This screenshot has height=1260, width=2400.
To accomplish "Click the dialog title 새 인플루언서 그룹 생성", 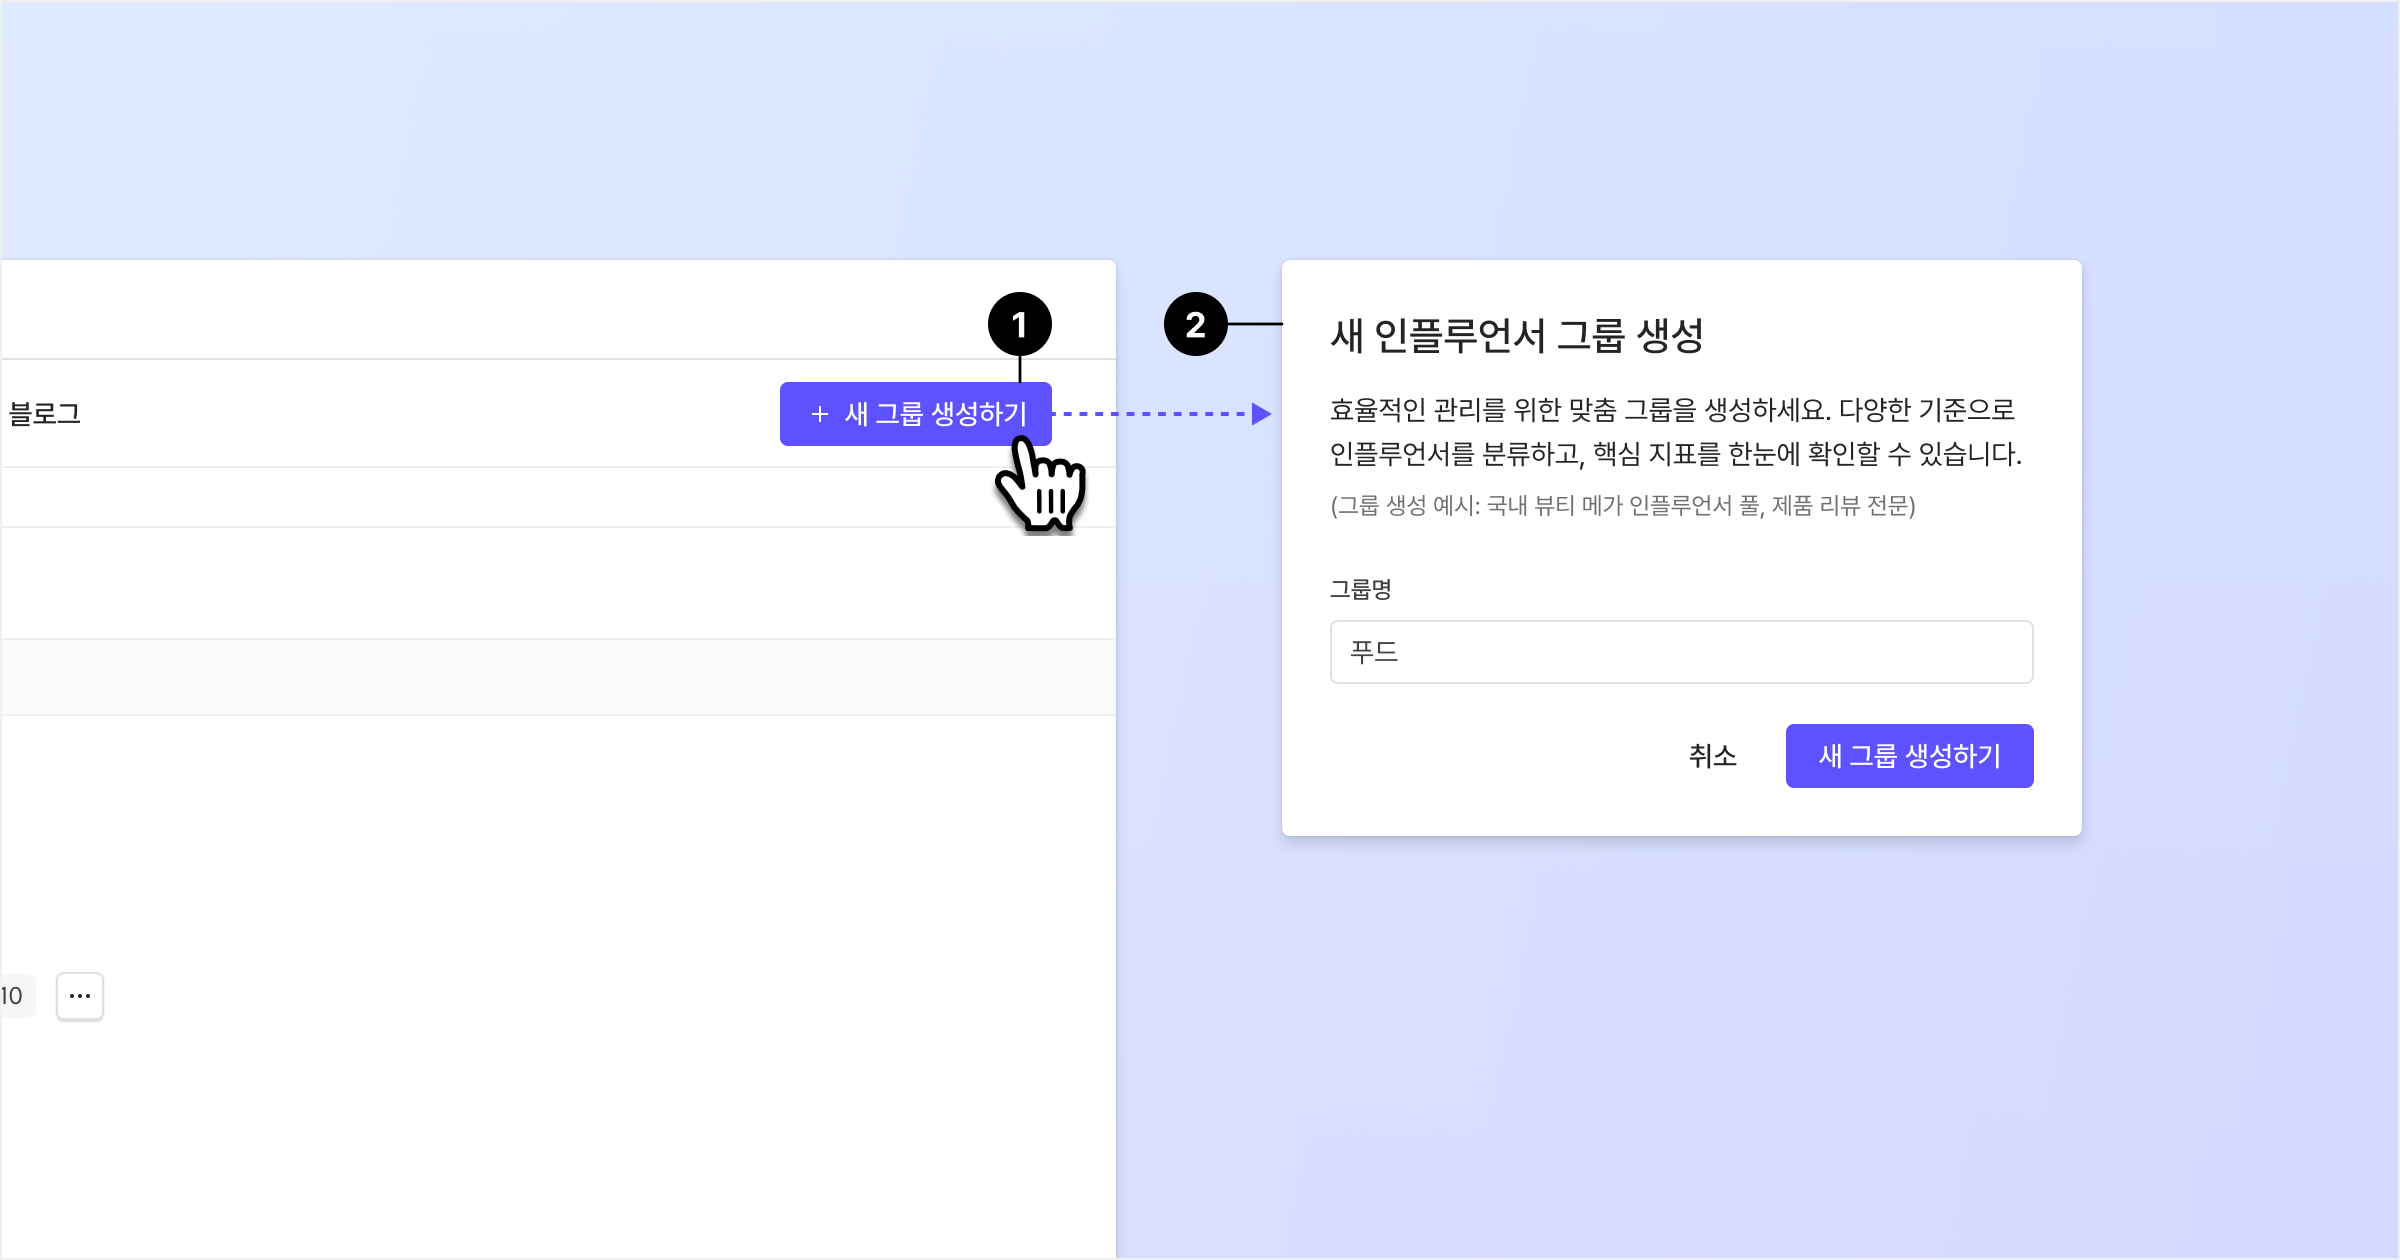I will tap(1516, 336).
